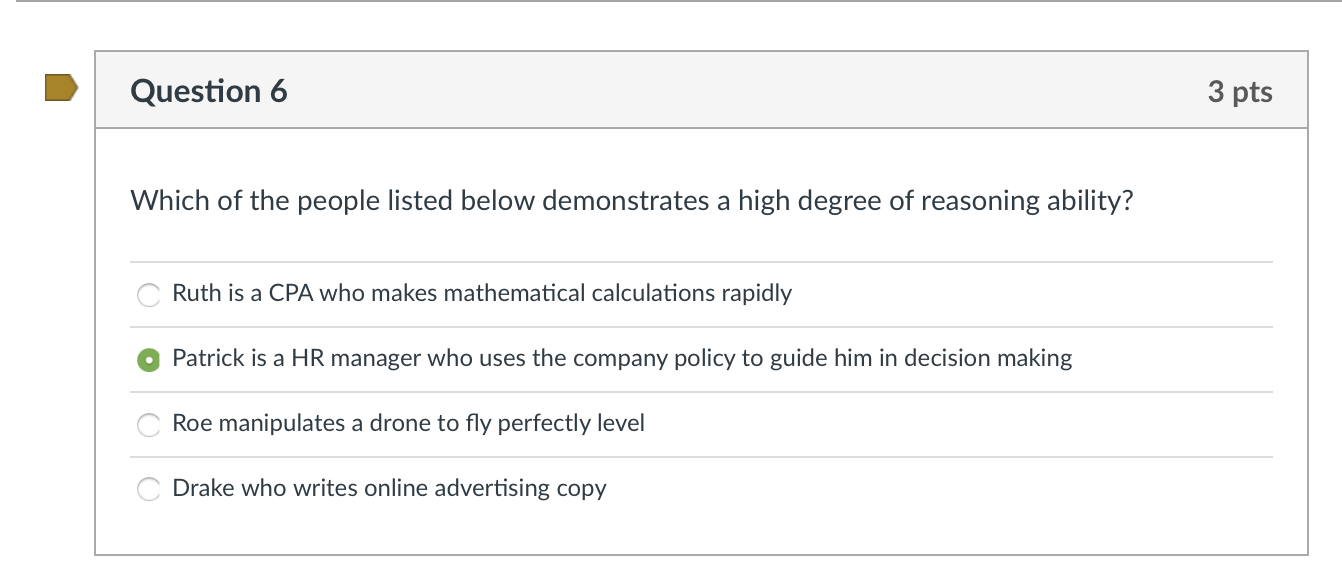
Task: Click the answer text about Patrick's company policy
Action: [621, 358]
